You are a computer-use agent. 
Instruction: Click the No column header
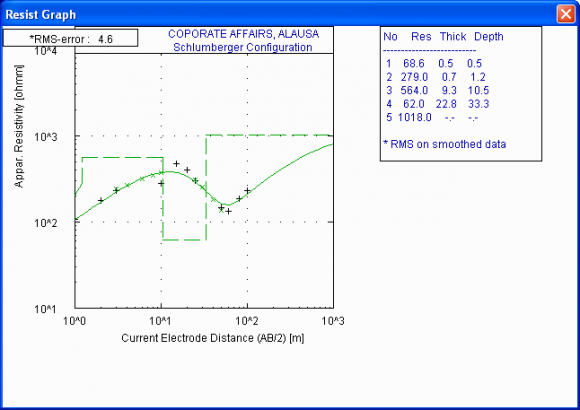(390, 37)
